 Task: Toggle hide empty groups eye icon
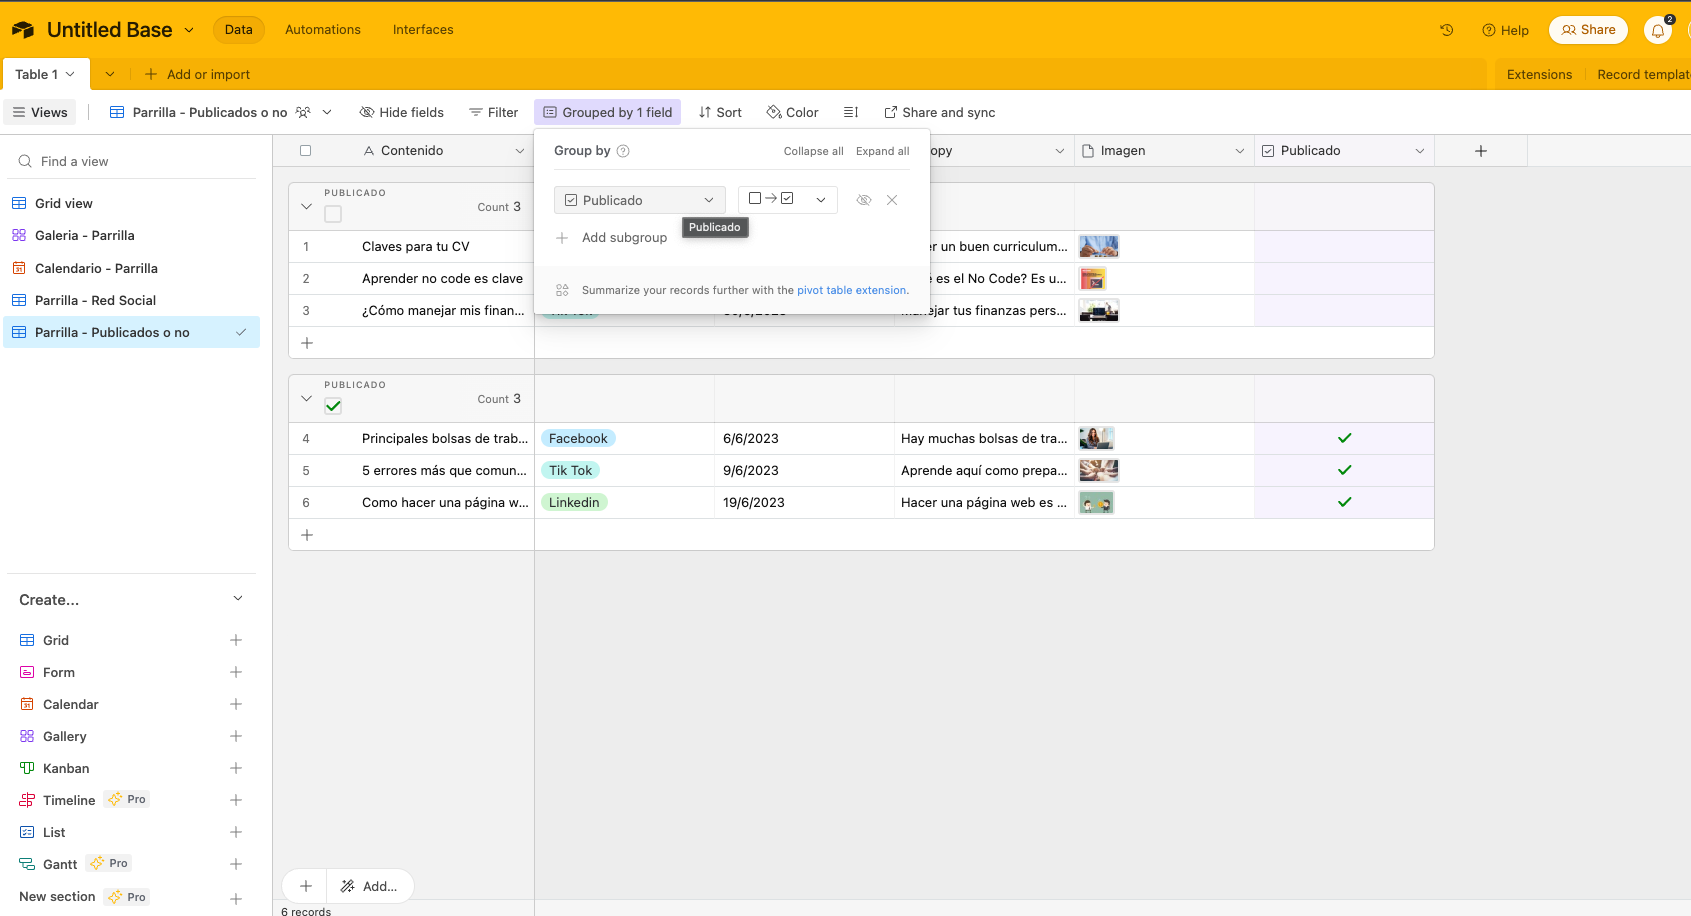[864, 200]
